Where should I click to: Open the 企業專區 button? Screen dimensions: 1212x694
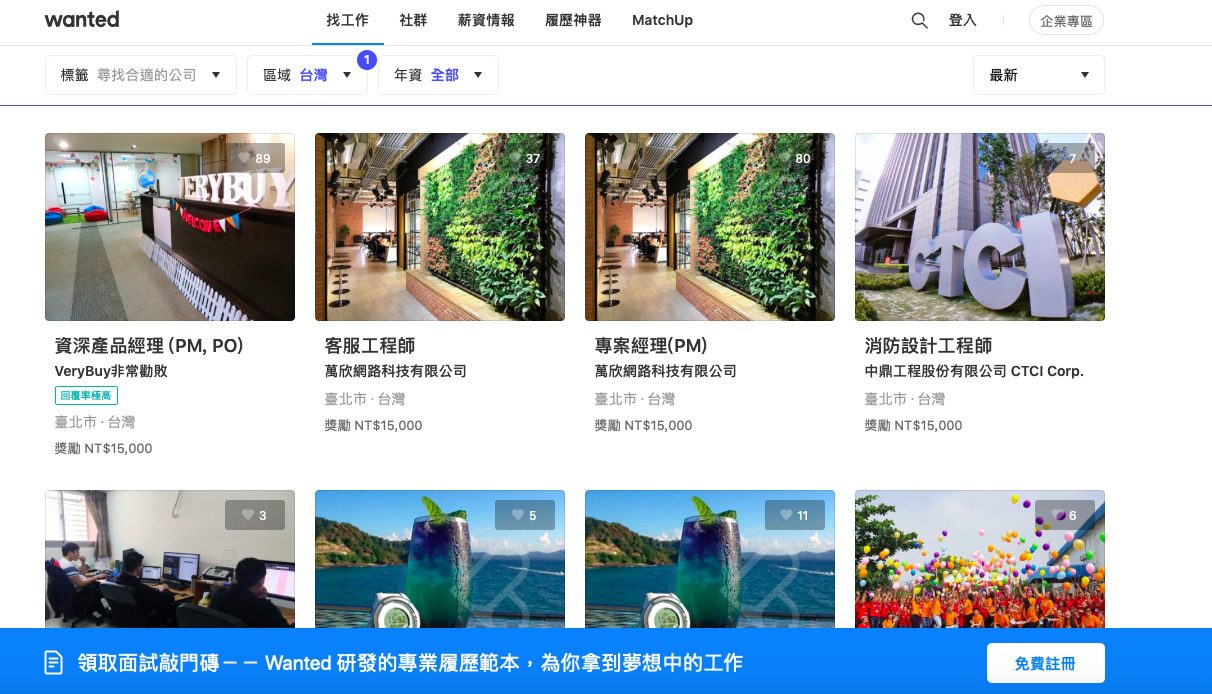tap(1066, 21)
